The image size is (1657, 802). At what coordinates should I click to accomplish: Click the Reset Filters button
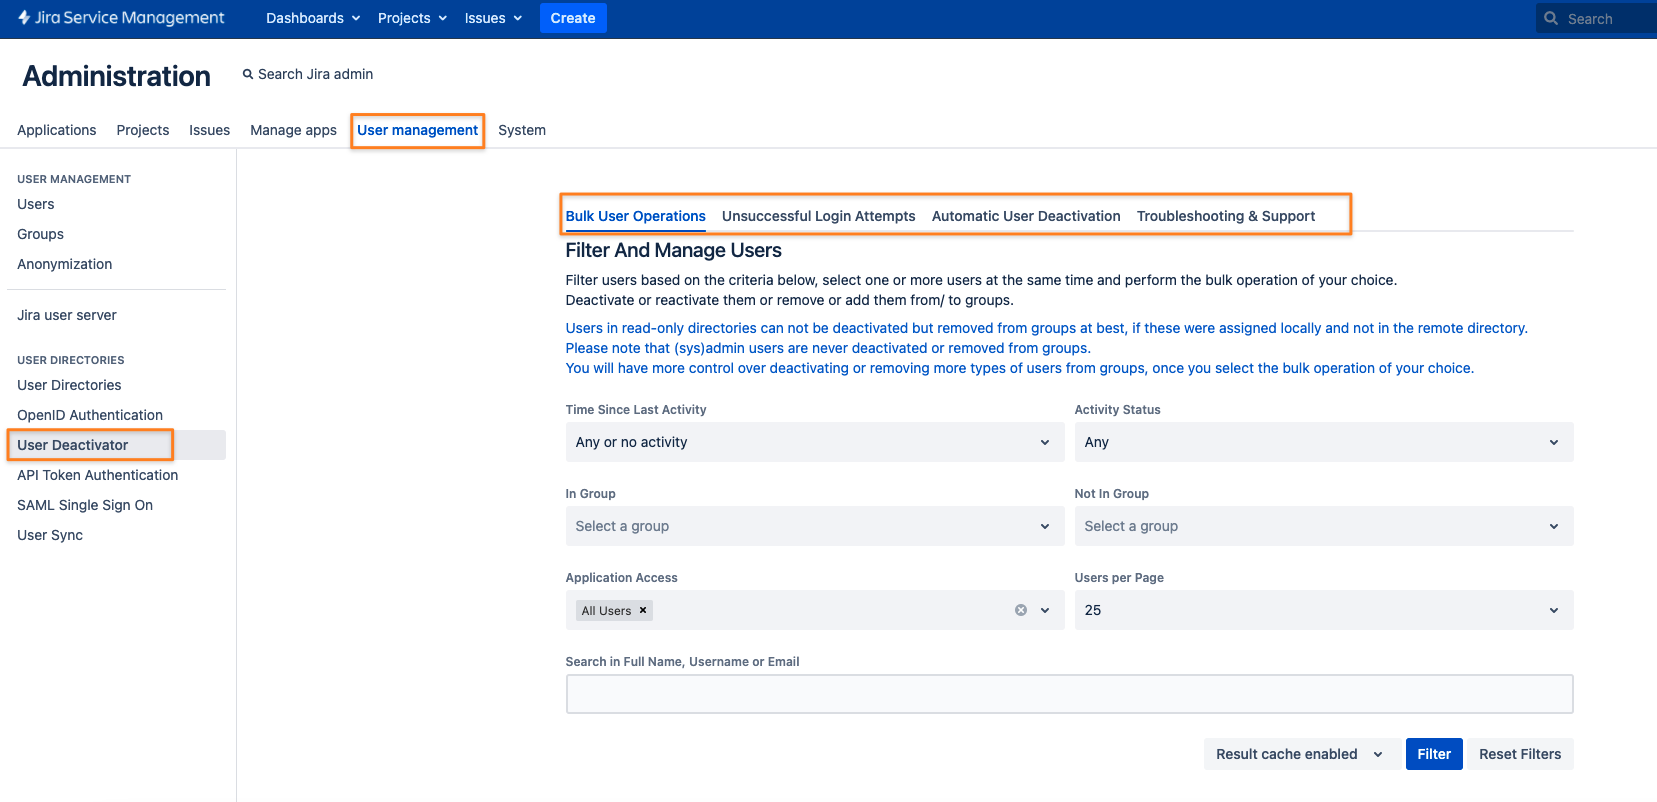(1520, 754)
